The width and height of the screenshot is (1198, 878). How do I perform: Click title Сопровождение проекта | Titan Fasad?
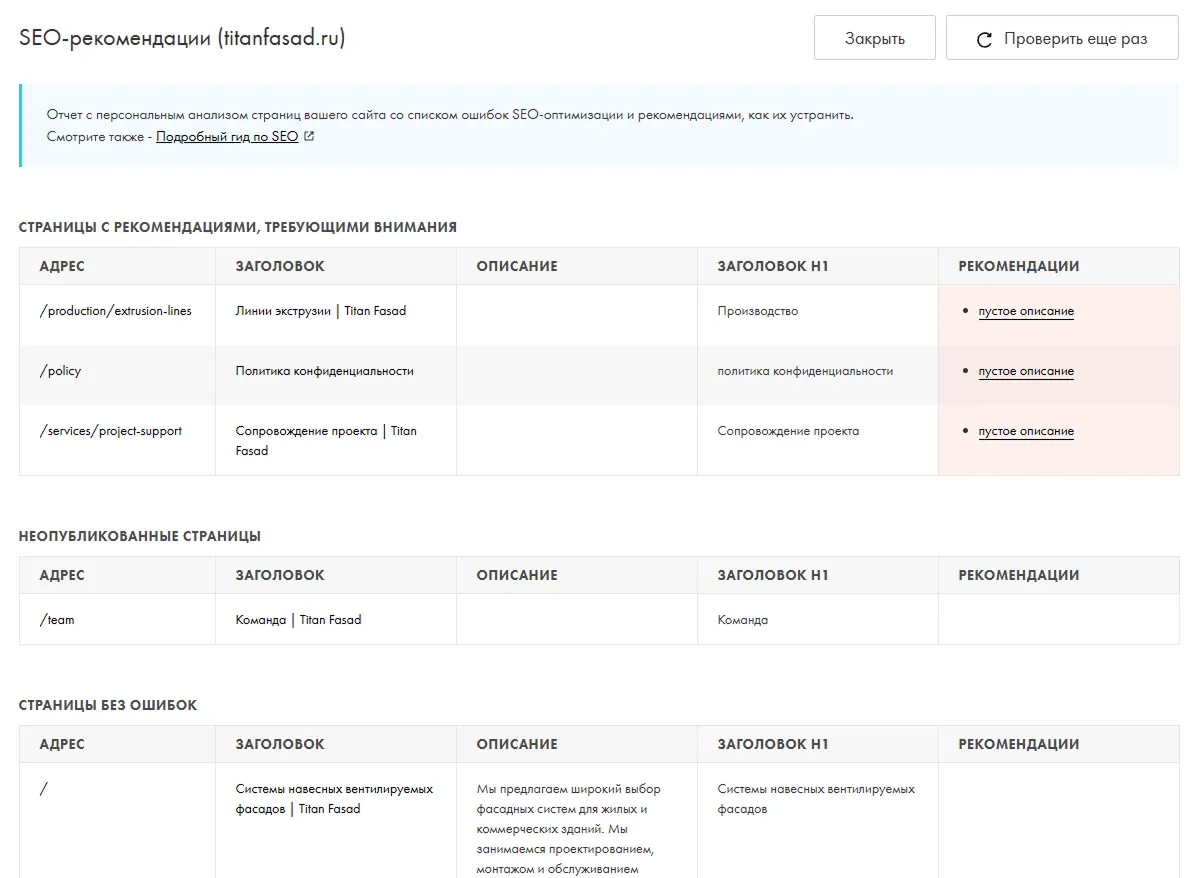(326, 441)
